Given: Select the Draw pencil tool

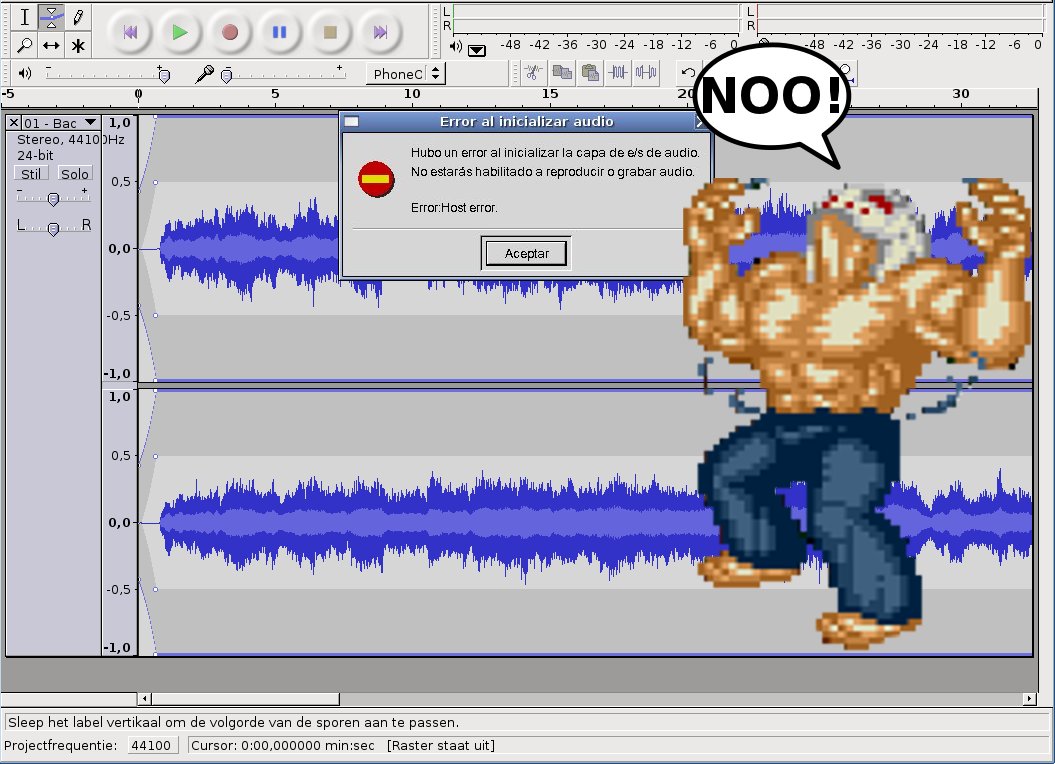Looking at the screenshot, I should coord(77,17).
